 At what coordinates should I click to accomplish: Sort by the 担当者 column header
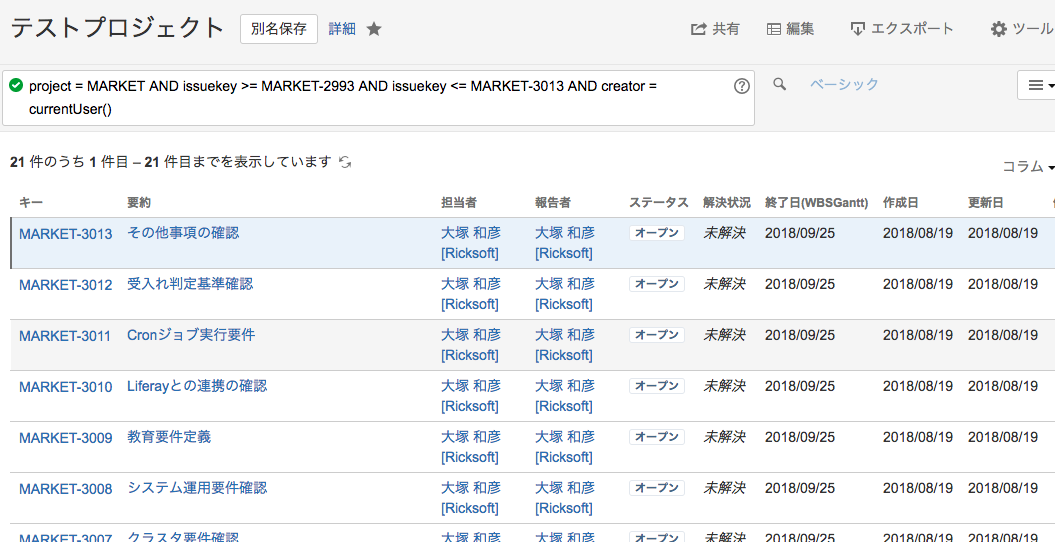459,202
